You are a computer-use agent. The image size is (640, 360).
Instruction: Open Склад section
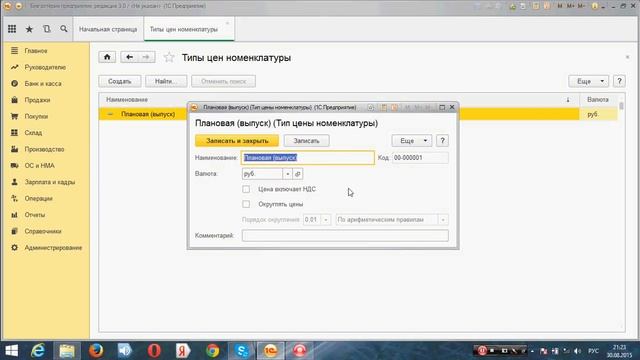tap(33, 133)
